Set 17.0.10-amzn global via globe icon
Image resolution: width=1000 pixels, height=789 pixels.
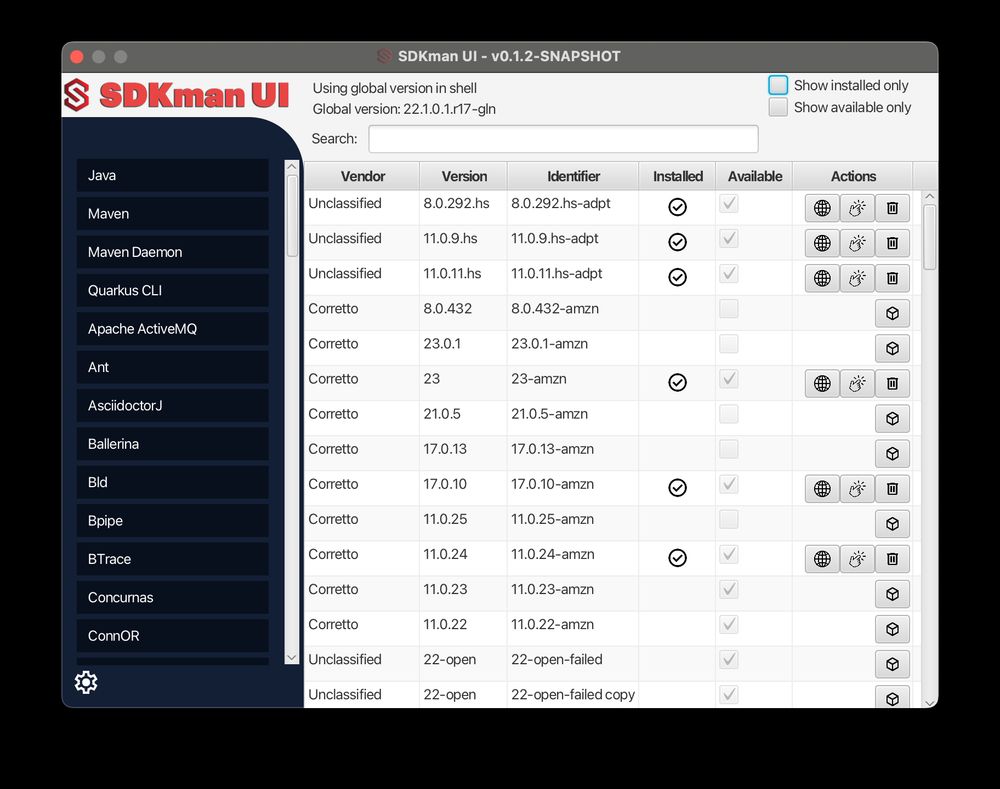coord(822,489)
